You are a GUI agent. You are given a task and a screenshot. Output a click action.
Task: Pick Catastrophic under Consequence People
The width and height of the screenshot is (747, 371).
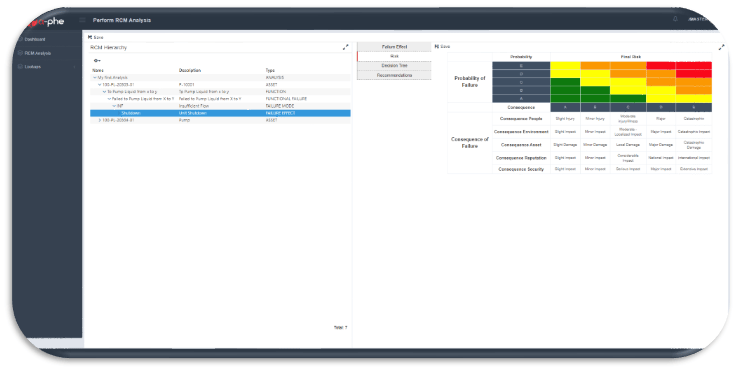694,119
